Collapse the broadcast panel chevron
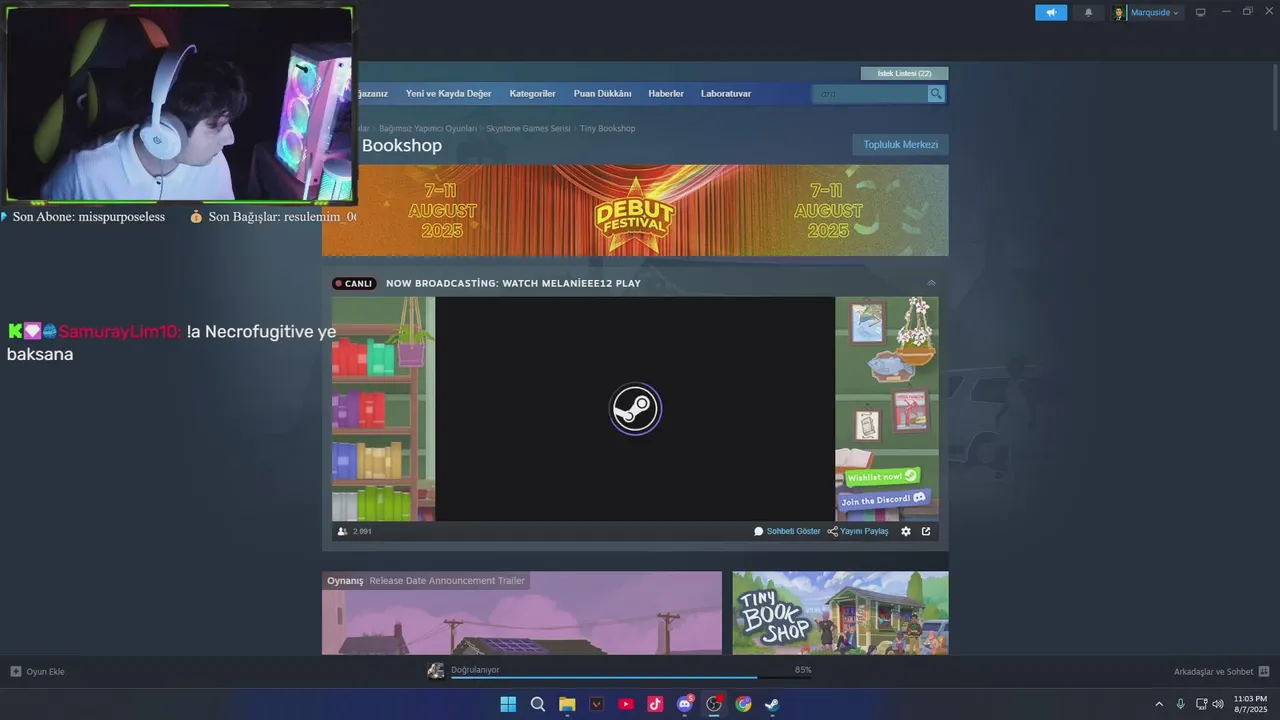This screenshot has height=720, width=1280. (x=931, y=283)
